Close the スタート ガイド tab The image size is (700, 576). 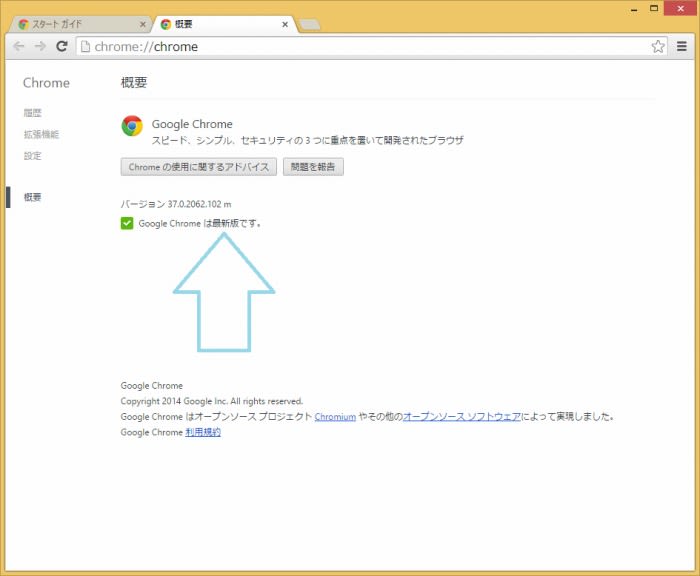(x=142, y=24)
